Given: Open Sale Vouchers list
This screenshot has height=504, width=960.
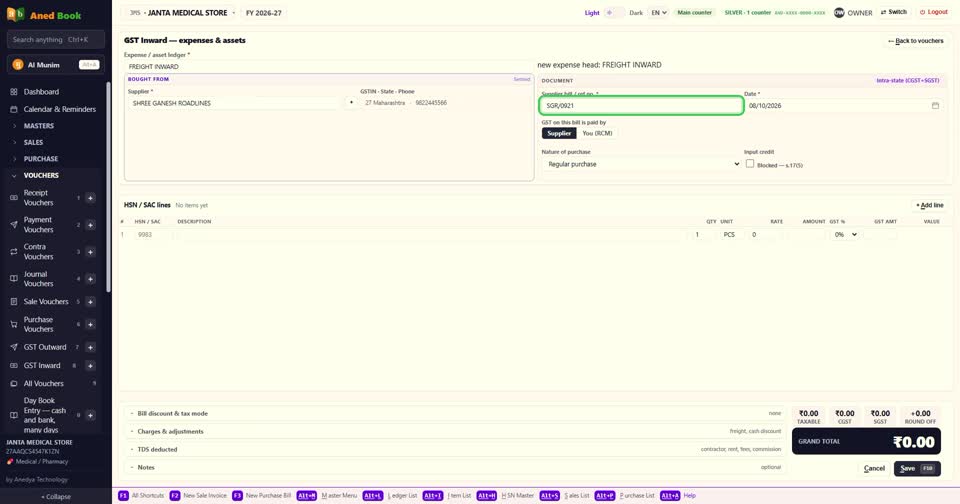Looking at the screenshot, I should (x=46, y=301).
